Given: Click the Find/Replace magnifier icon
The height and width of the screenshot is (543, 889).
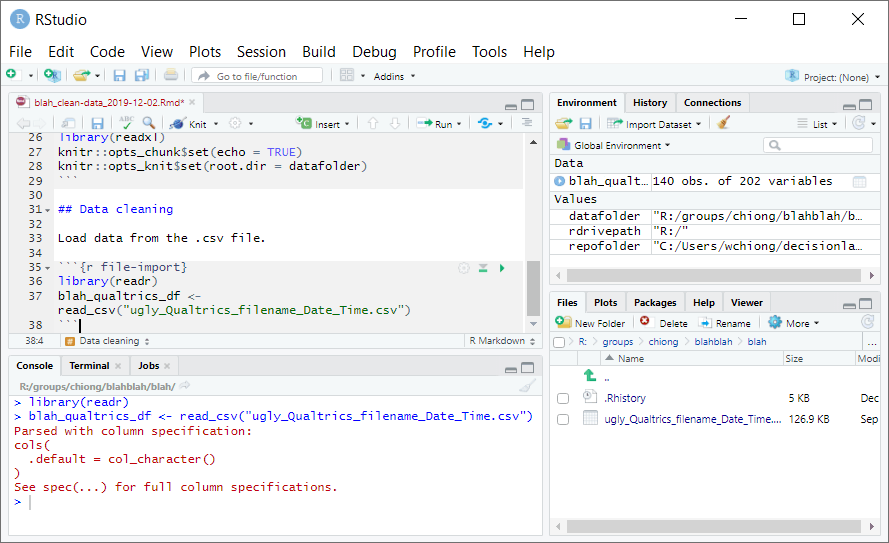Looking at the screenshot, I should [149, 122].
